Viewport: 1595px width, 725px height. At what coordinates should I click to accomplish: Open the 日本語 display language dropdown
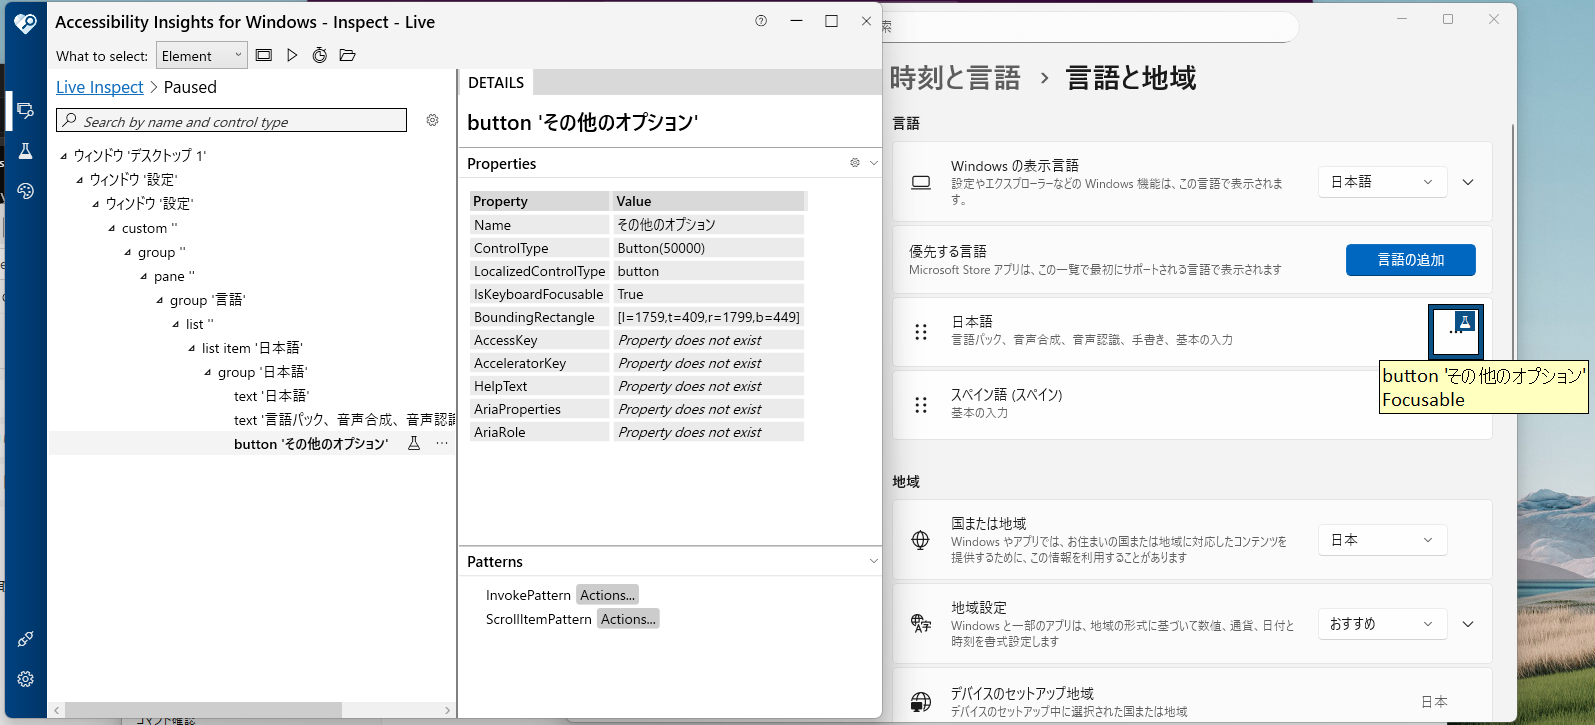(1382, 182)
